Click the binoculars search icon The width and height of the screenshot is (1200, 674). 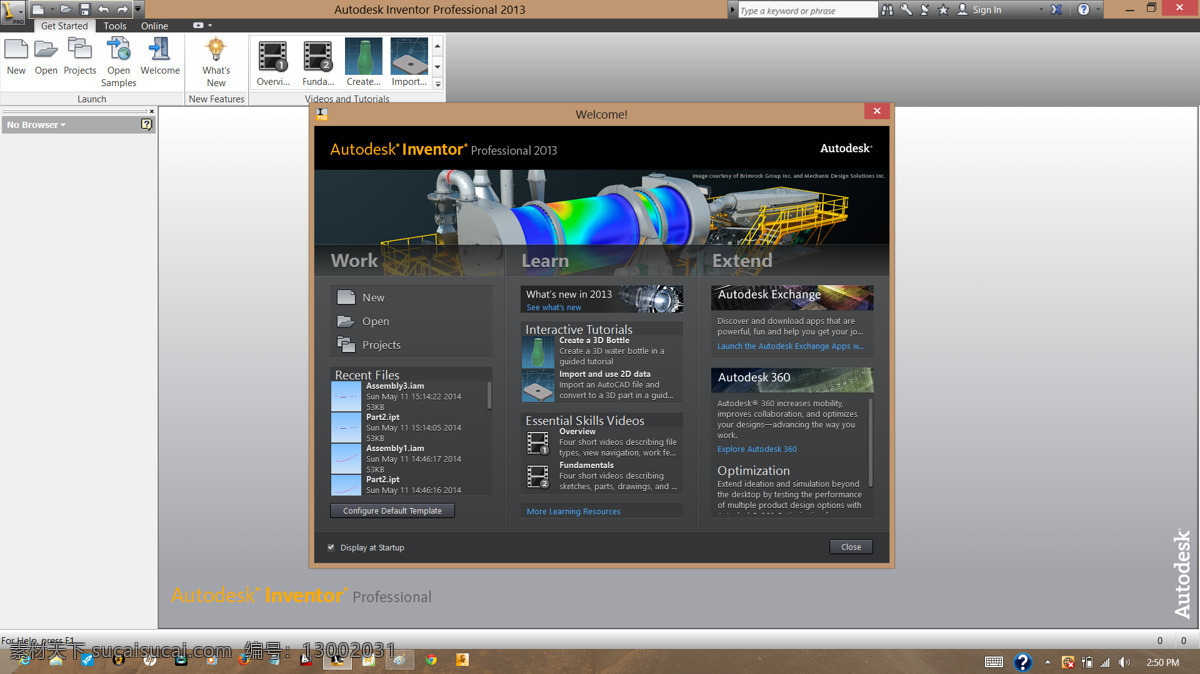pos(887,9)
